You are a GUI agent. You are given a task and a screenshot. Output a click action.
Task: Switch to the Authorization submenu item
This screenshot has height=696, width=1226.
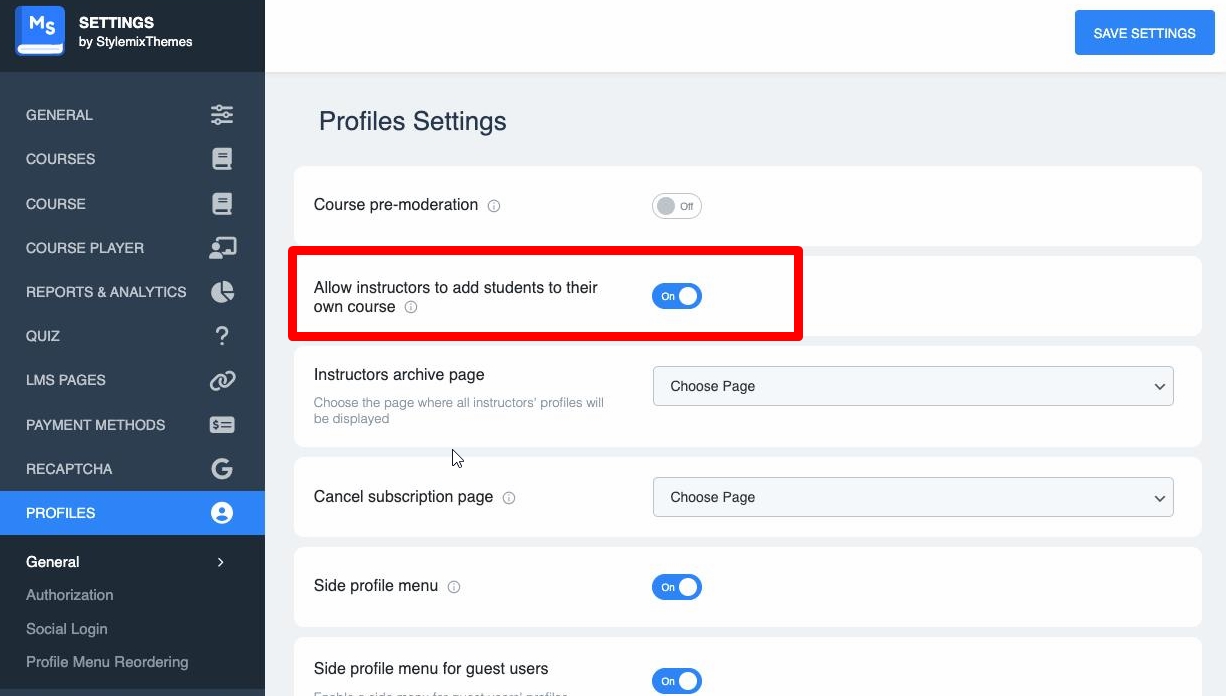point(70,595)
